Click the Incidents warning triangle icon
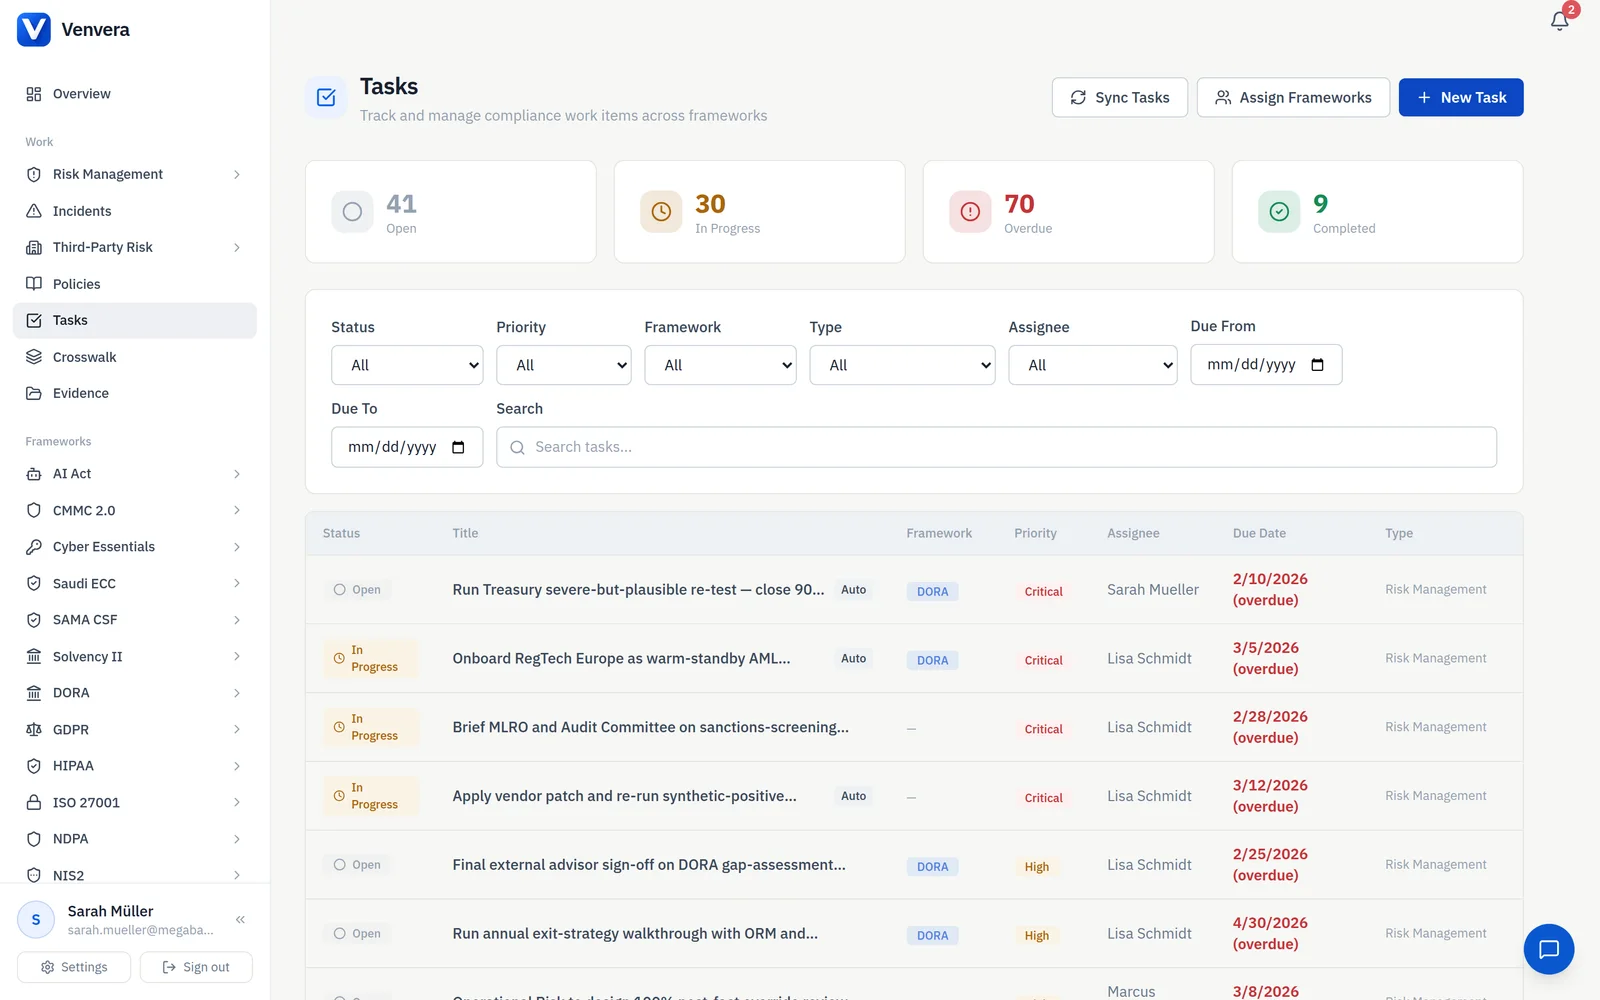This screenshot has width=1600, height=1000. coord(34,211)
